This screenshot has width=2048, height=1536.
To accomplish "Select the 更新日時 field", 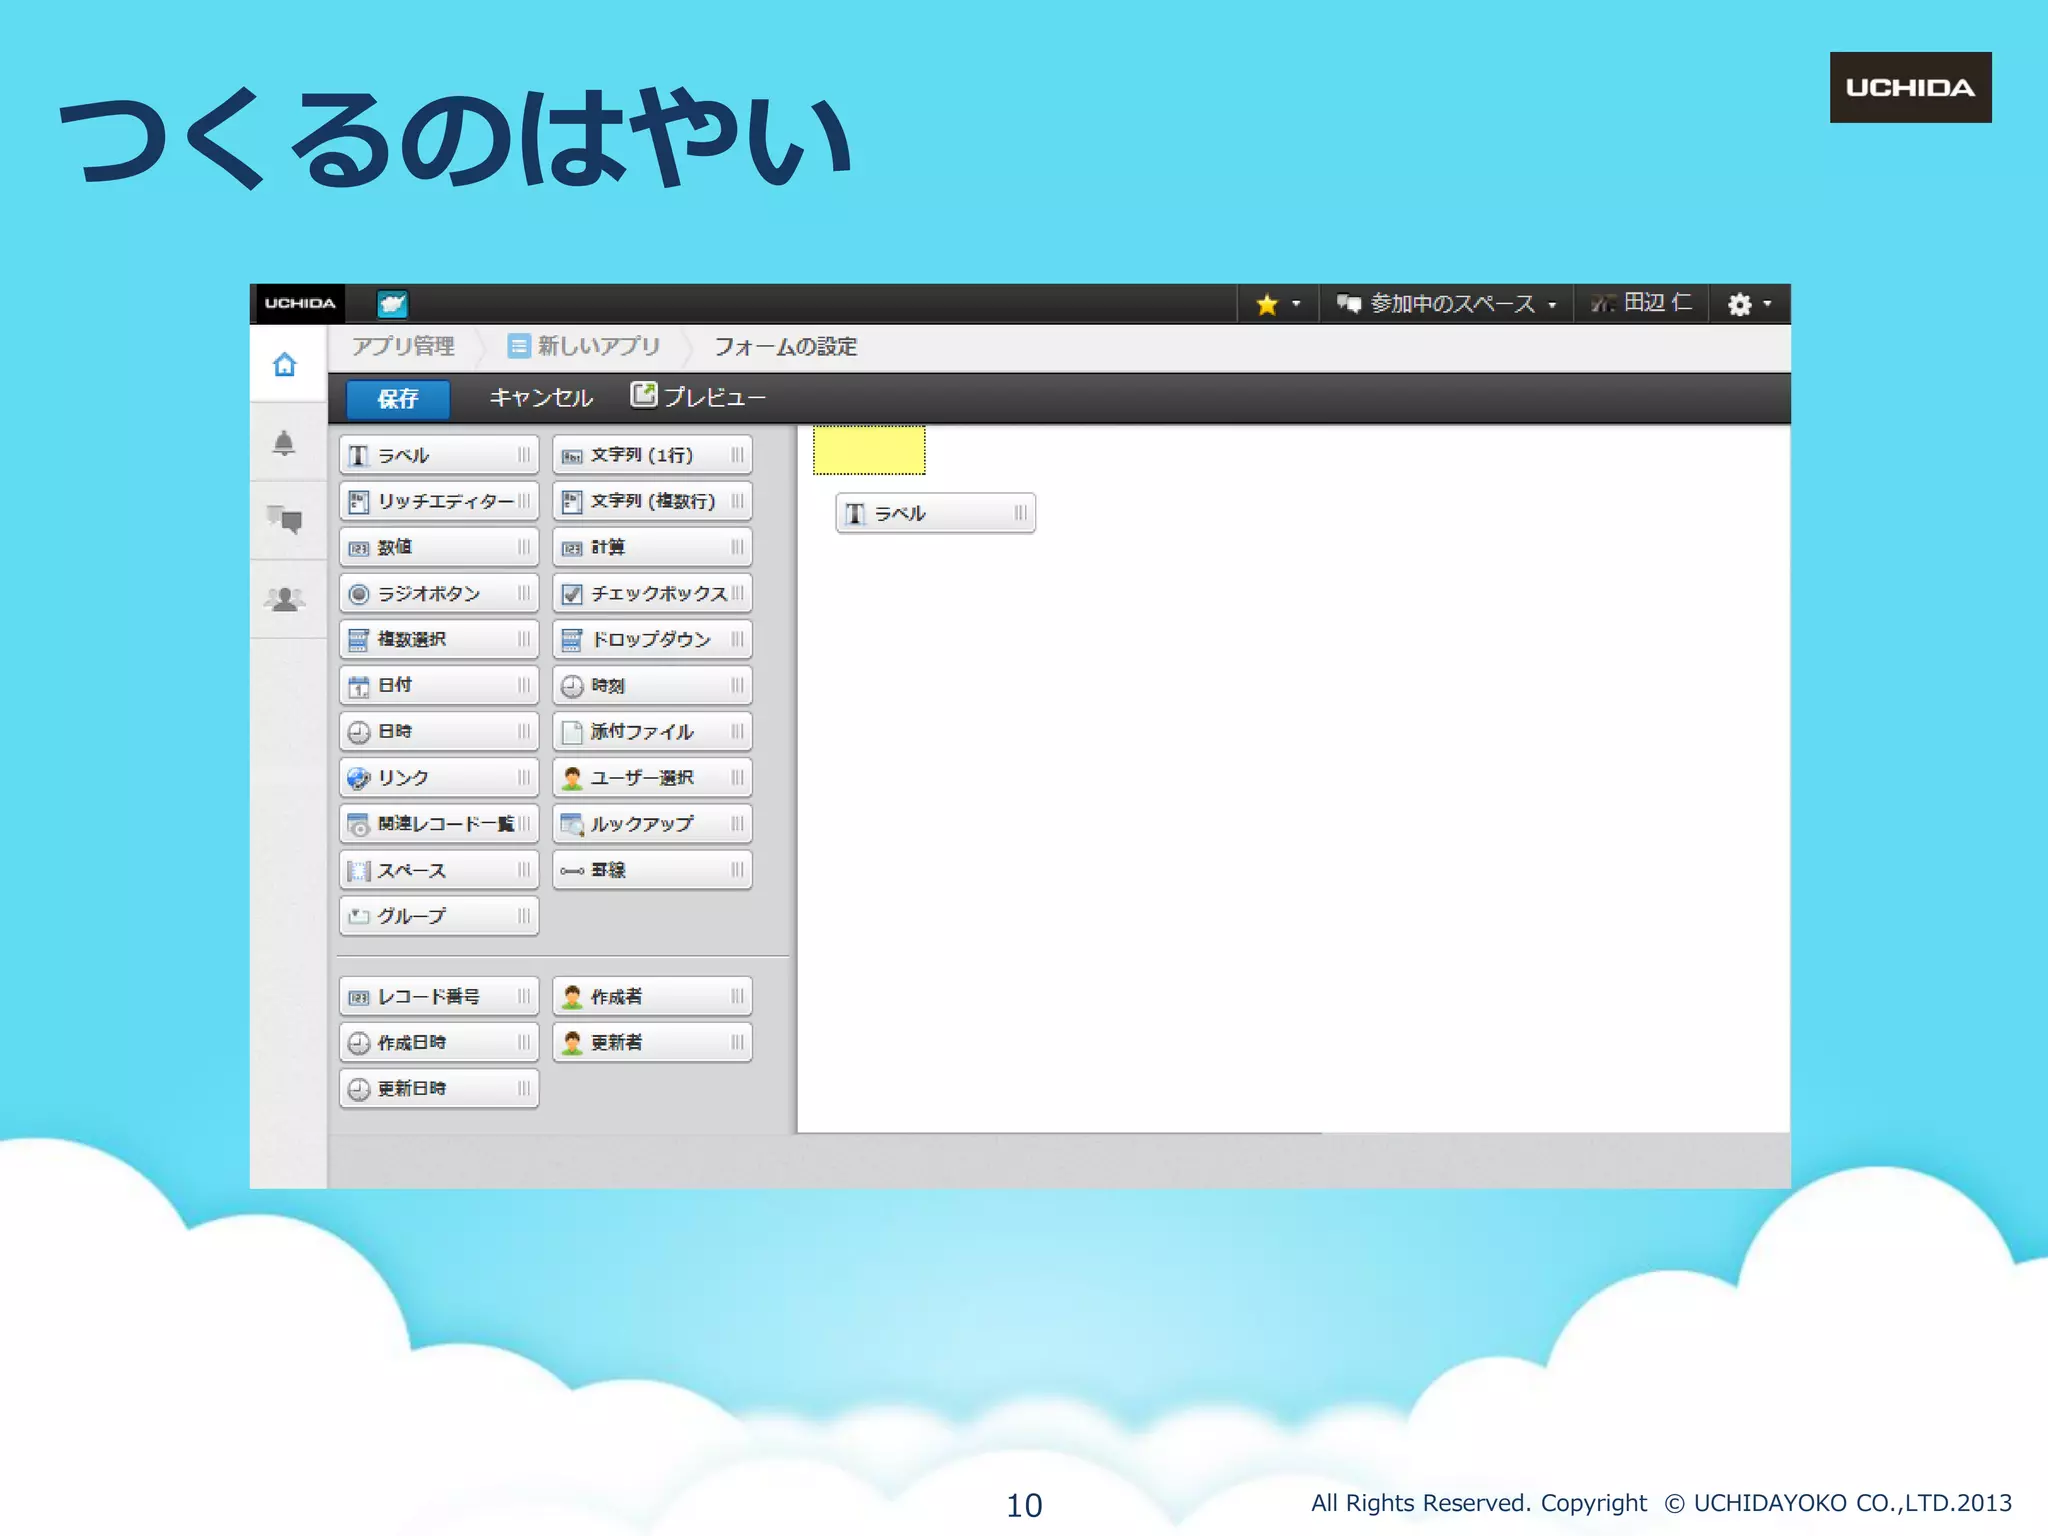I will click(439, 1088).
